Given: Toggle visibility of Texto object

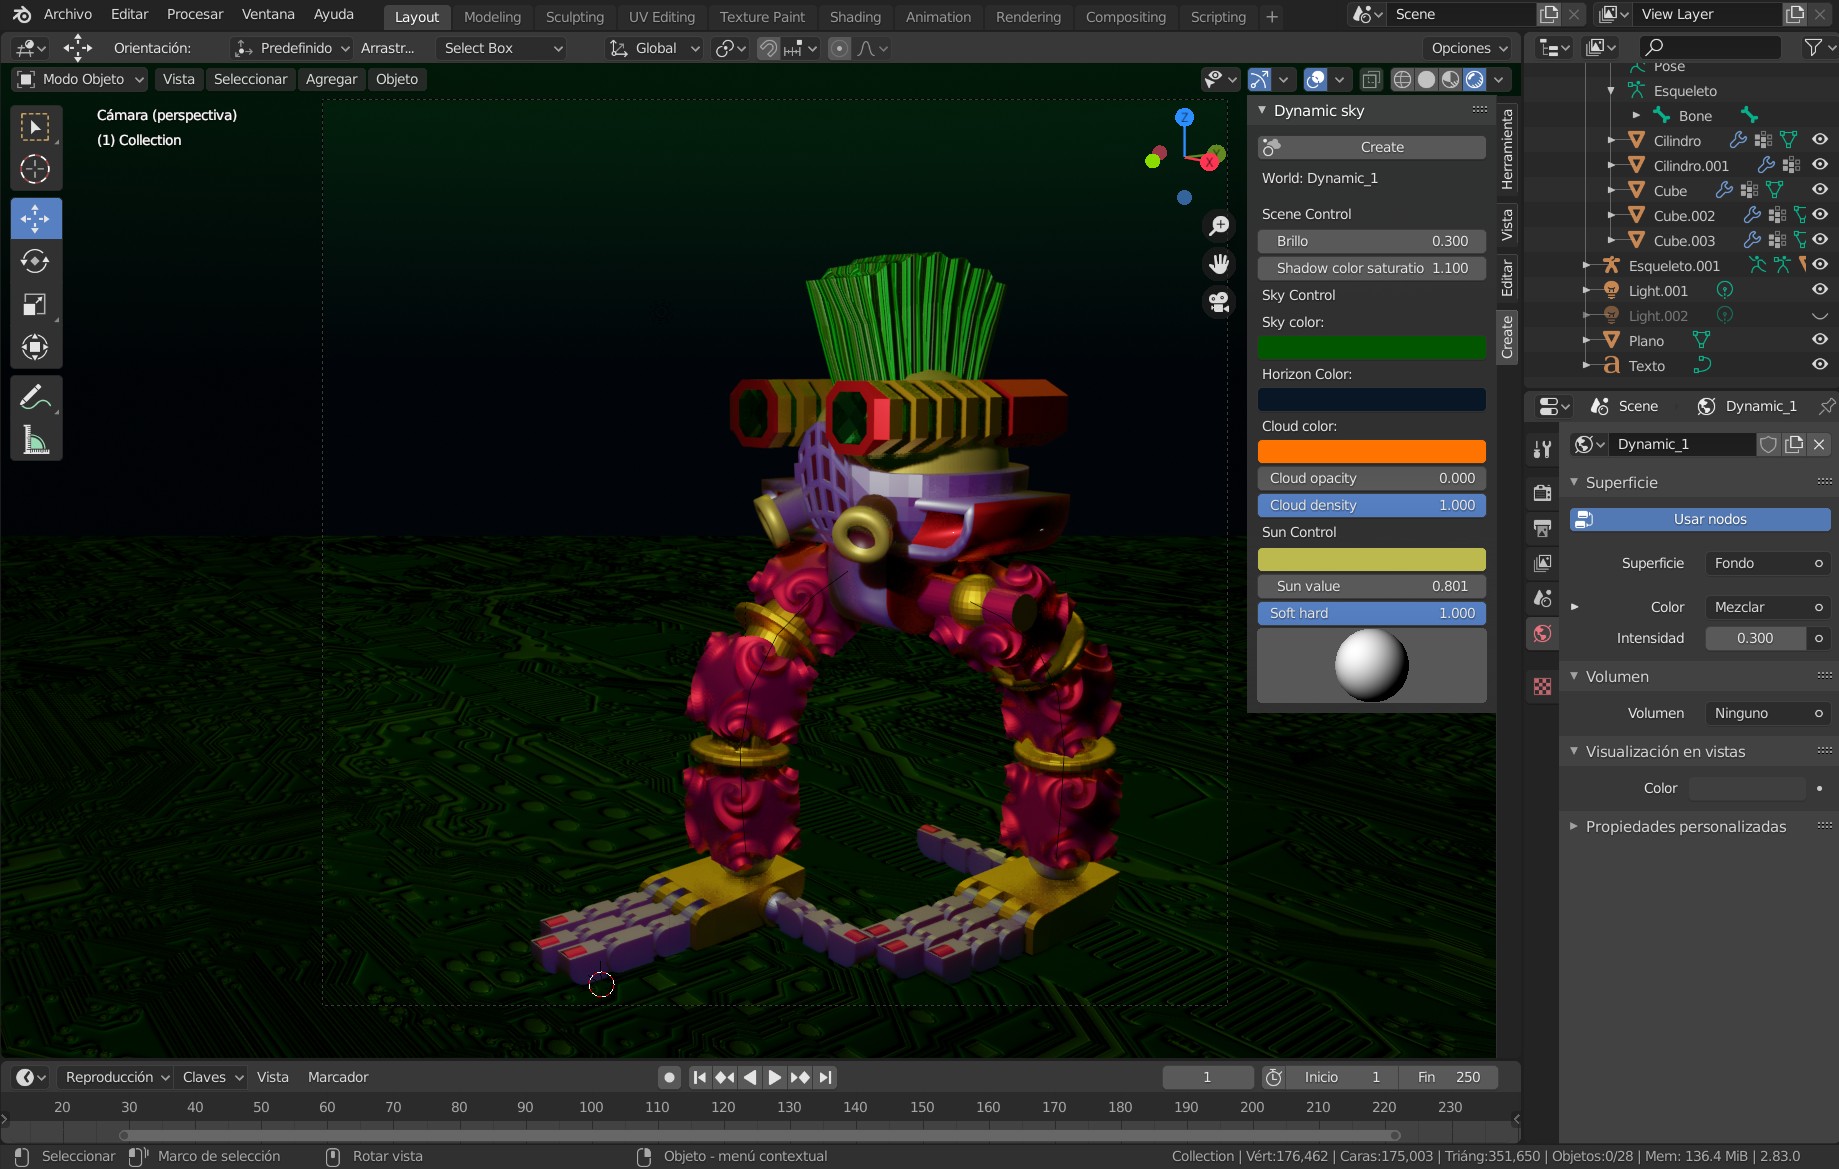Looking at the screenshot, I should point(1820,365).
